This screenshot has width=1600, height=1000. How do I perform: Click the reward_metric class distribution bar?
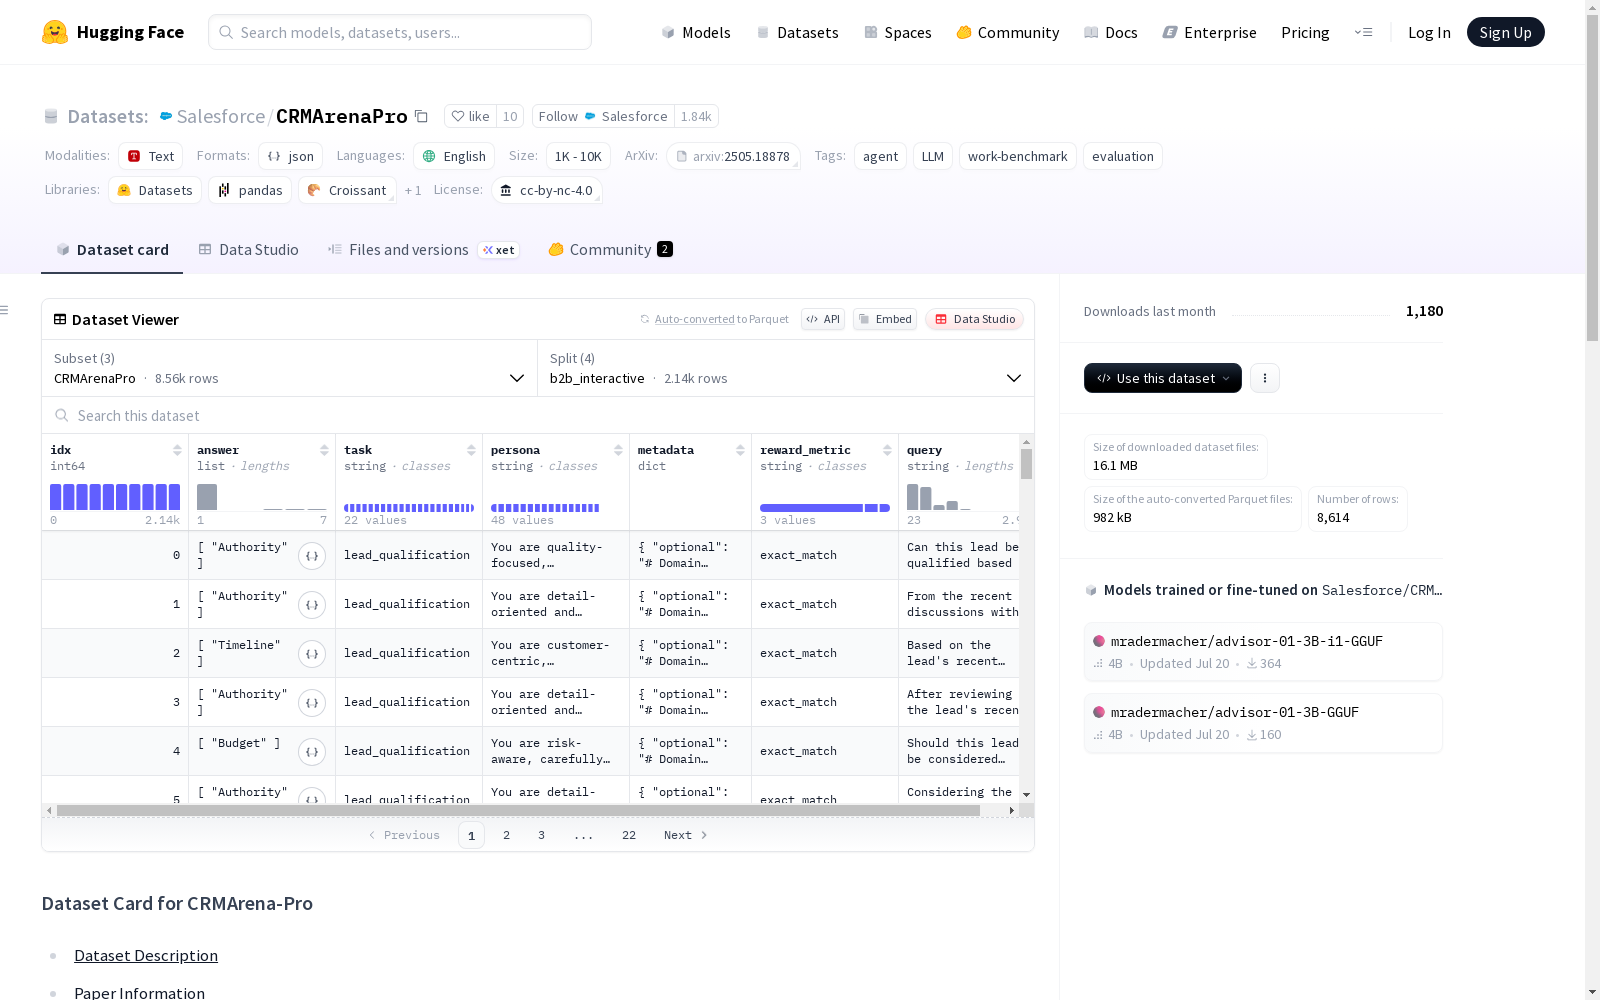pos(825,508)
